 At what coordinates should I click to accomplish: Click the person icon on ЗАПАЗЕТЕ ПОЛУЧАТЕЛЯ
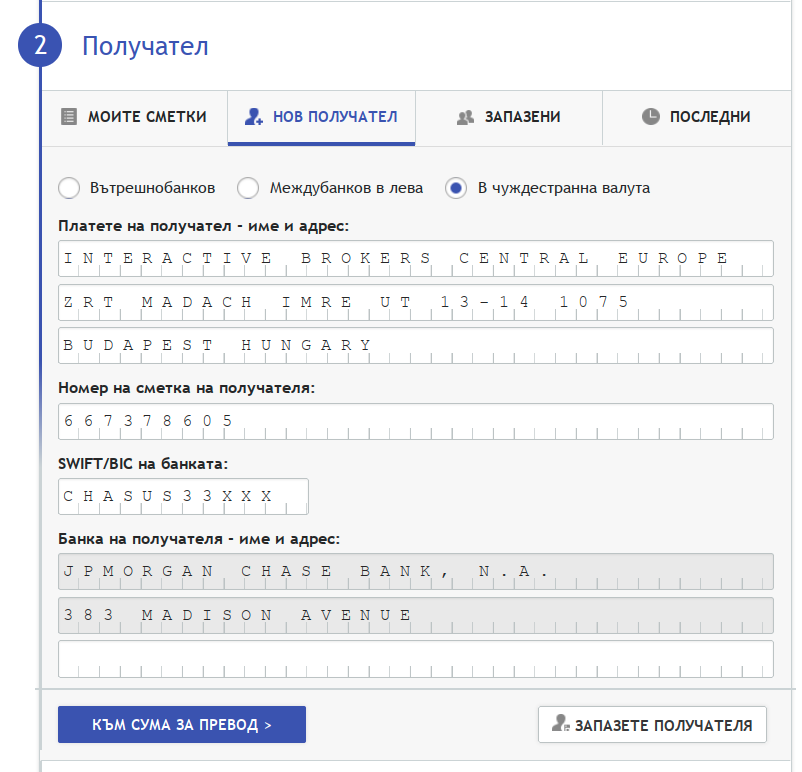tap(561, 723)
